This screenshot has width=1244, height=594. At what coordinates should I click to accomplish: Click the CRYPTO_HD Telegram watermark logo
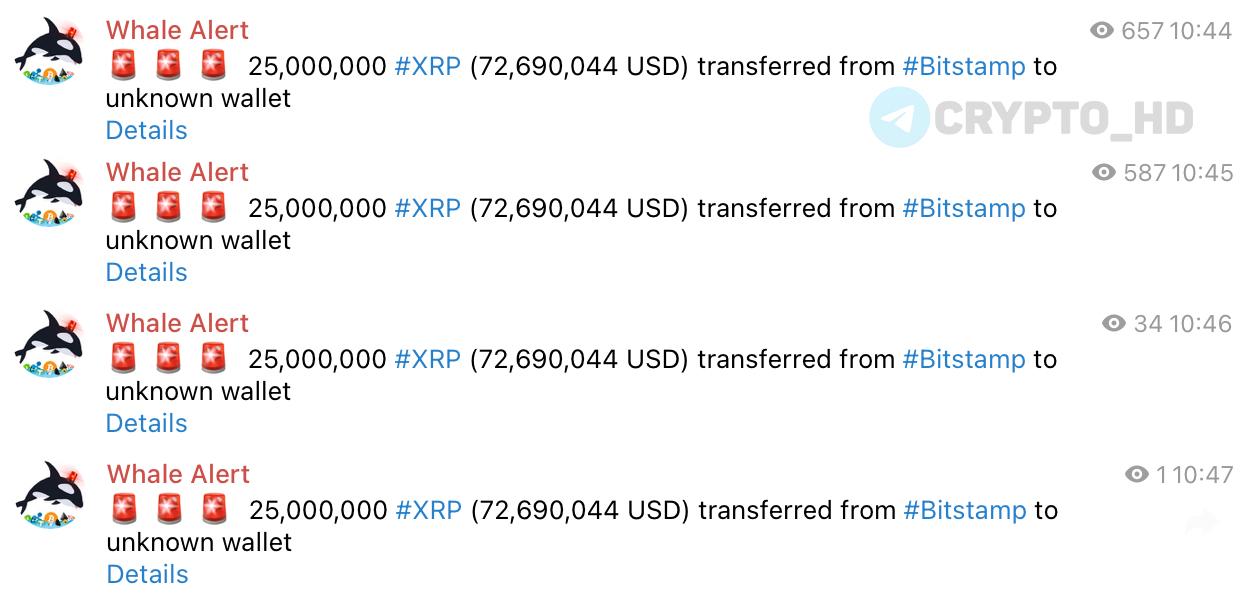click(899, 118)
